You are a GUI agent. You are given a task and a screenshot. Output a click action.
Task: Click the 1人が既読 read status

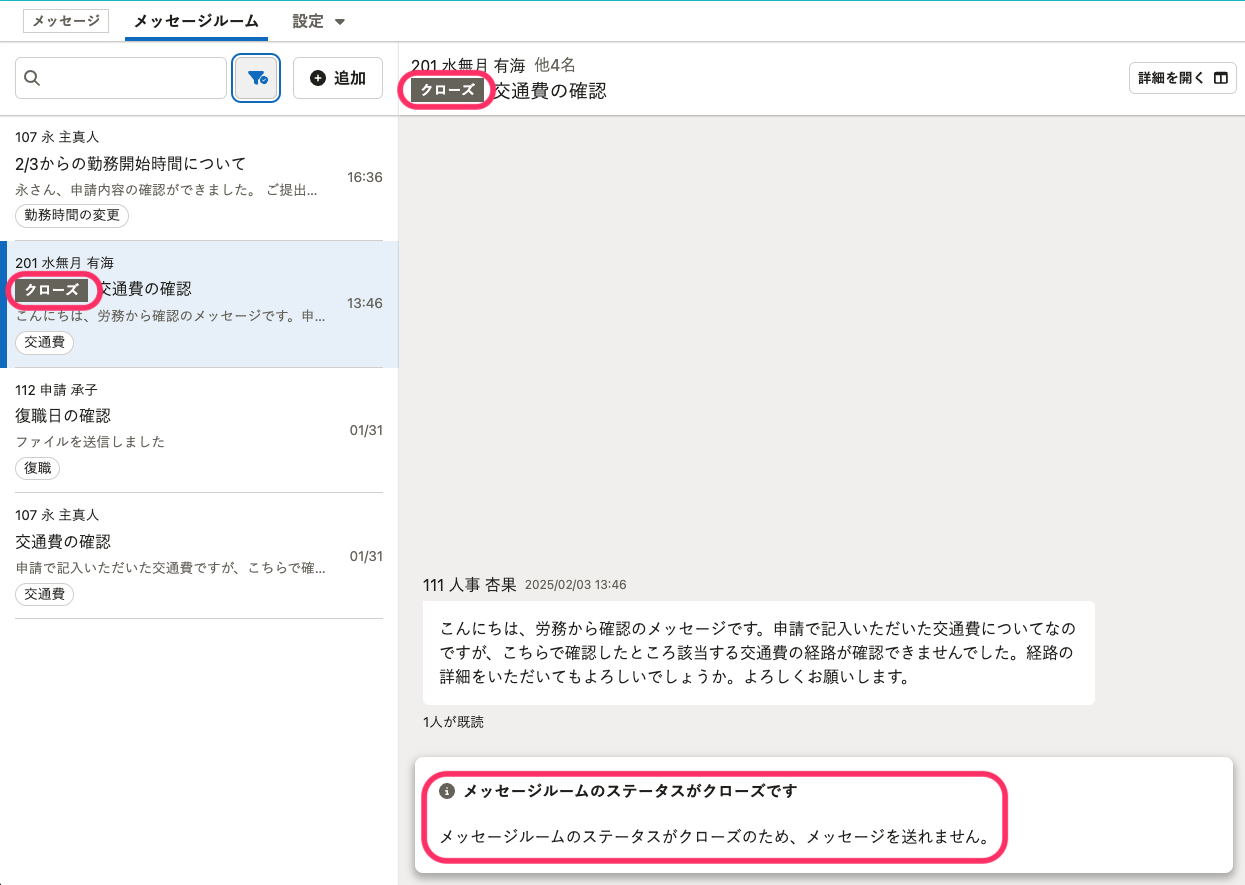[x=453, y=722]
